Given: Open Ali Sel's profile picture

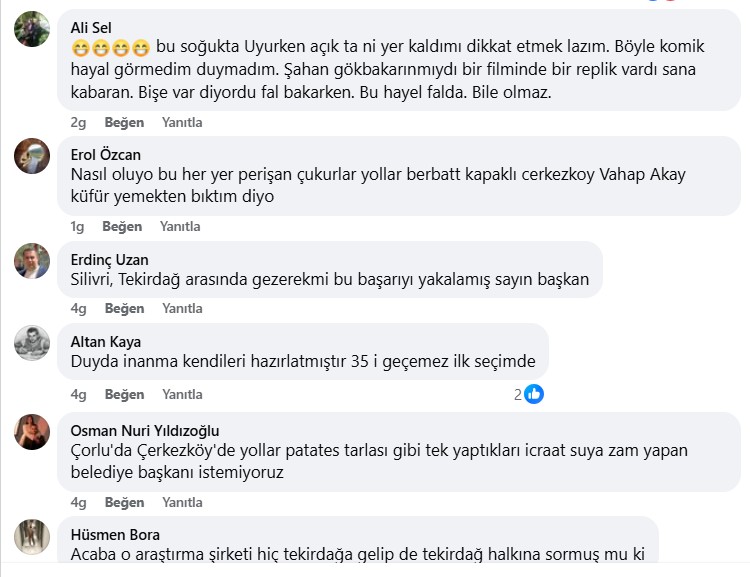Looking at the screenshot, I should click(32, 29).
